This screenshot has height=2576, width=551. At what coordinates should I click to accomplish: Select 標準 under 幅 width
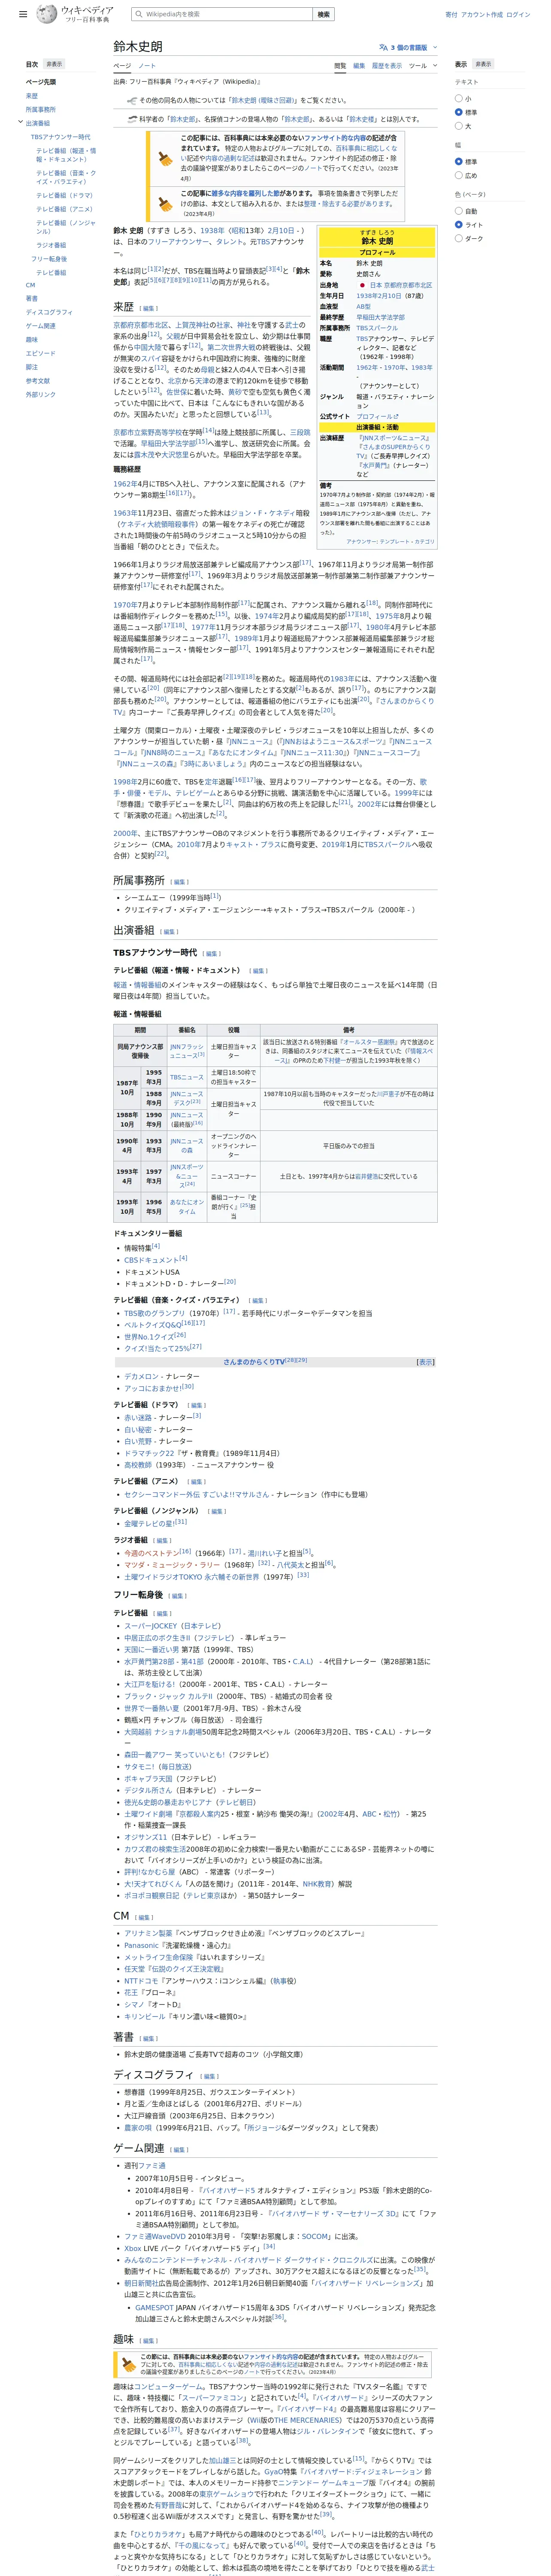coord(459,162)
